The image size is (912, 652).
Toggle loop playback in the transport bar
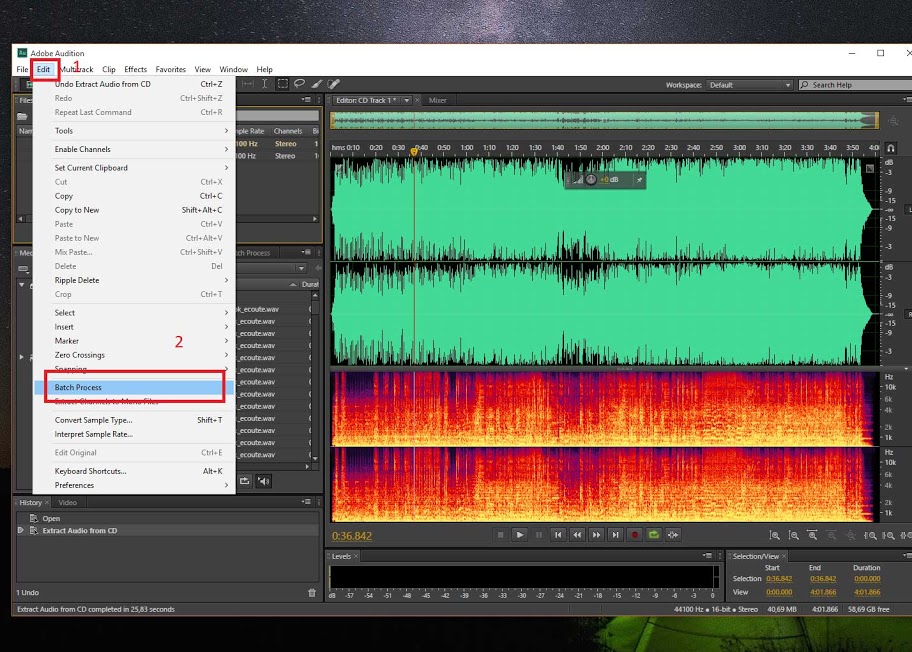coord(653,535)
